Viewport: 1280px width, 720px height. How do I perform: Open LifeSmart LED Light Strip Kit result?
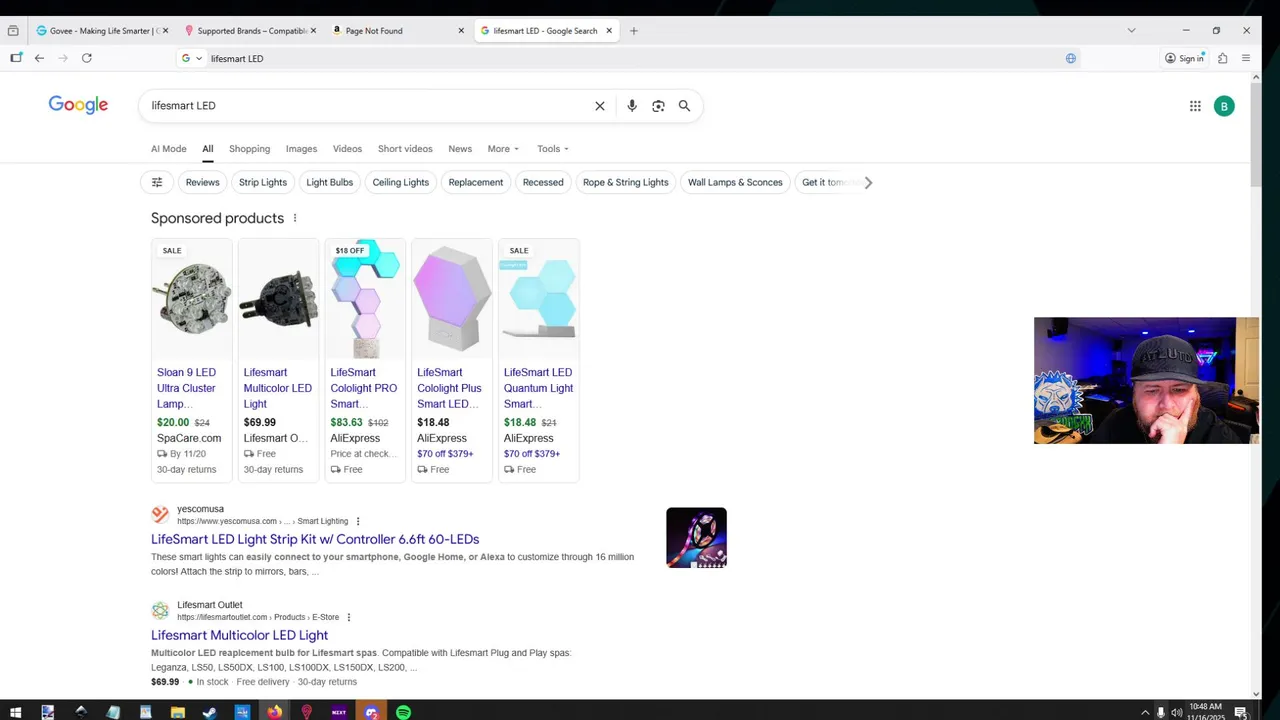315,539
